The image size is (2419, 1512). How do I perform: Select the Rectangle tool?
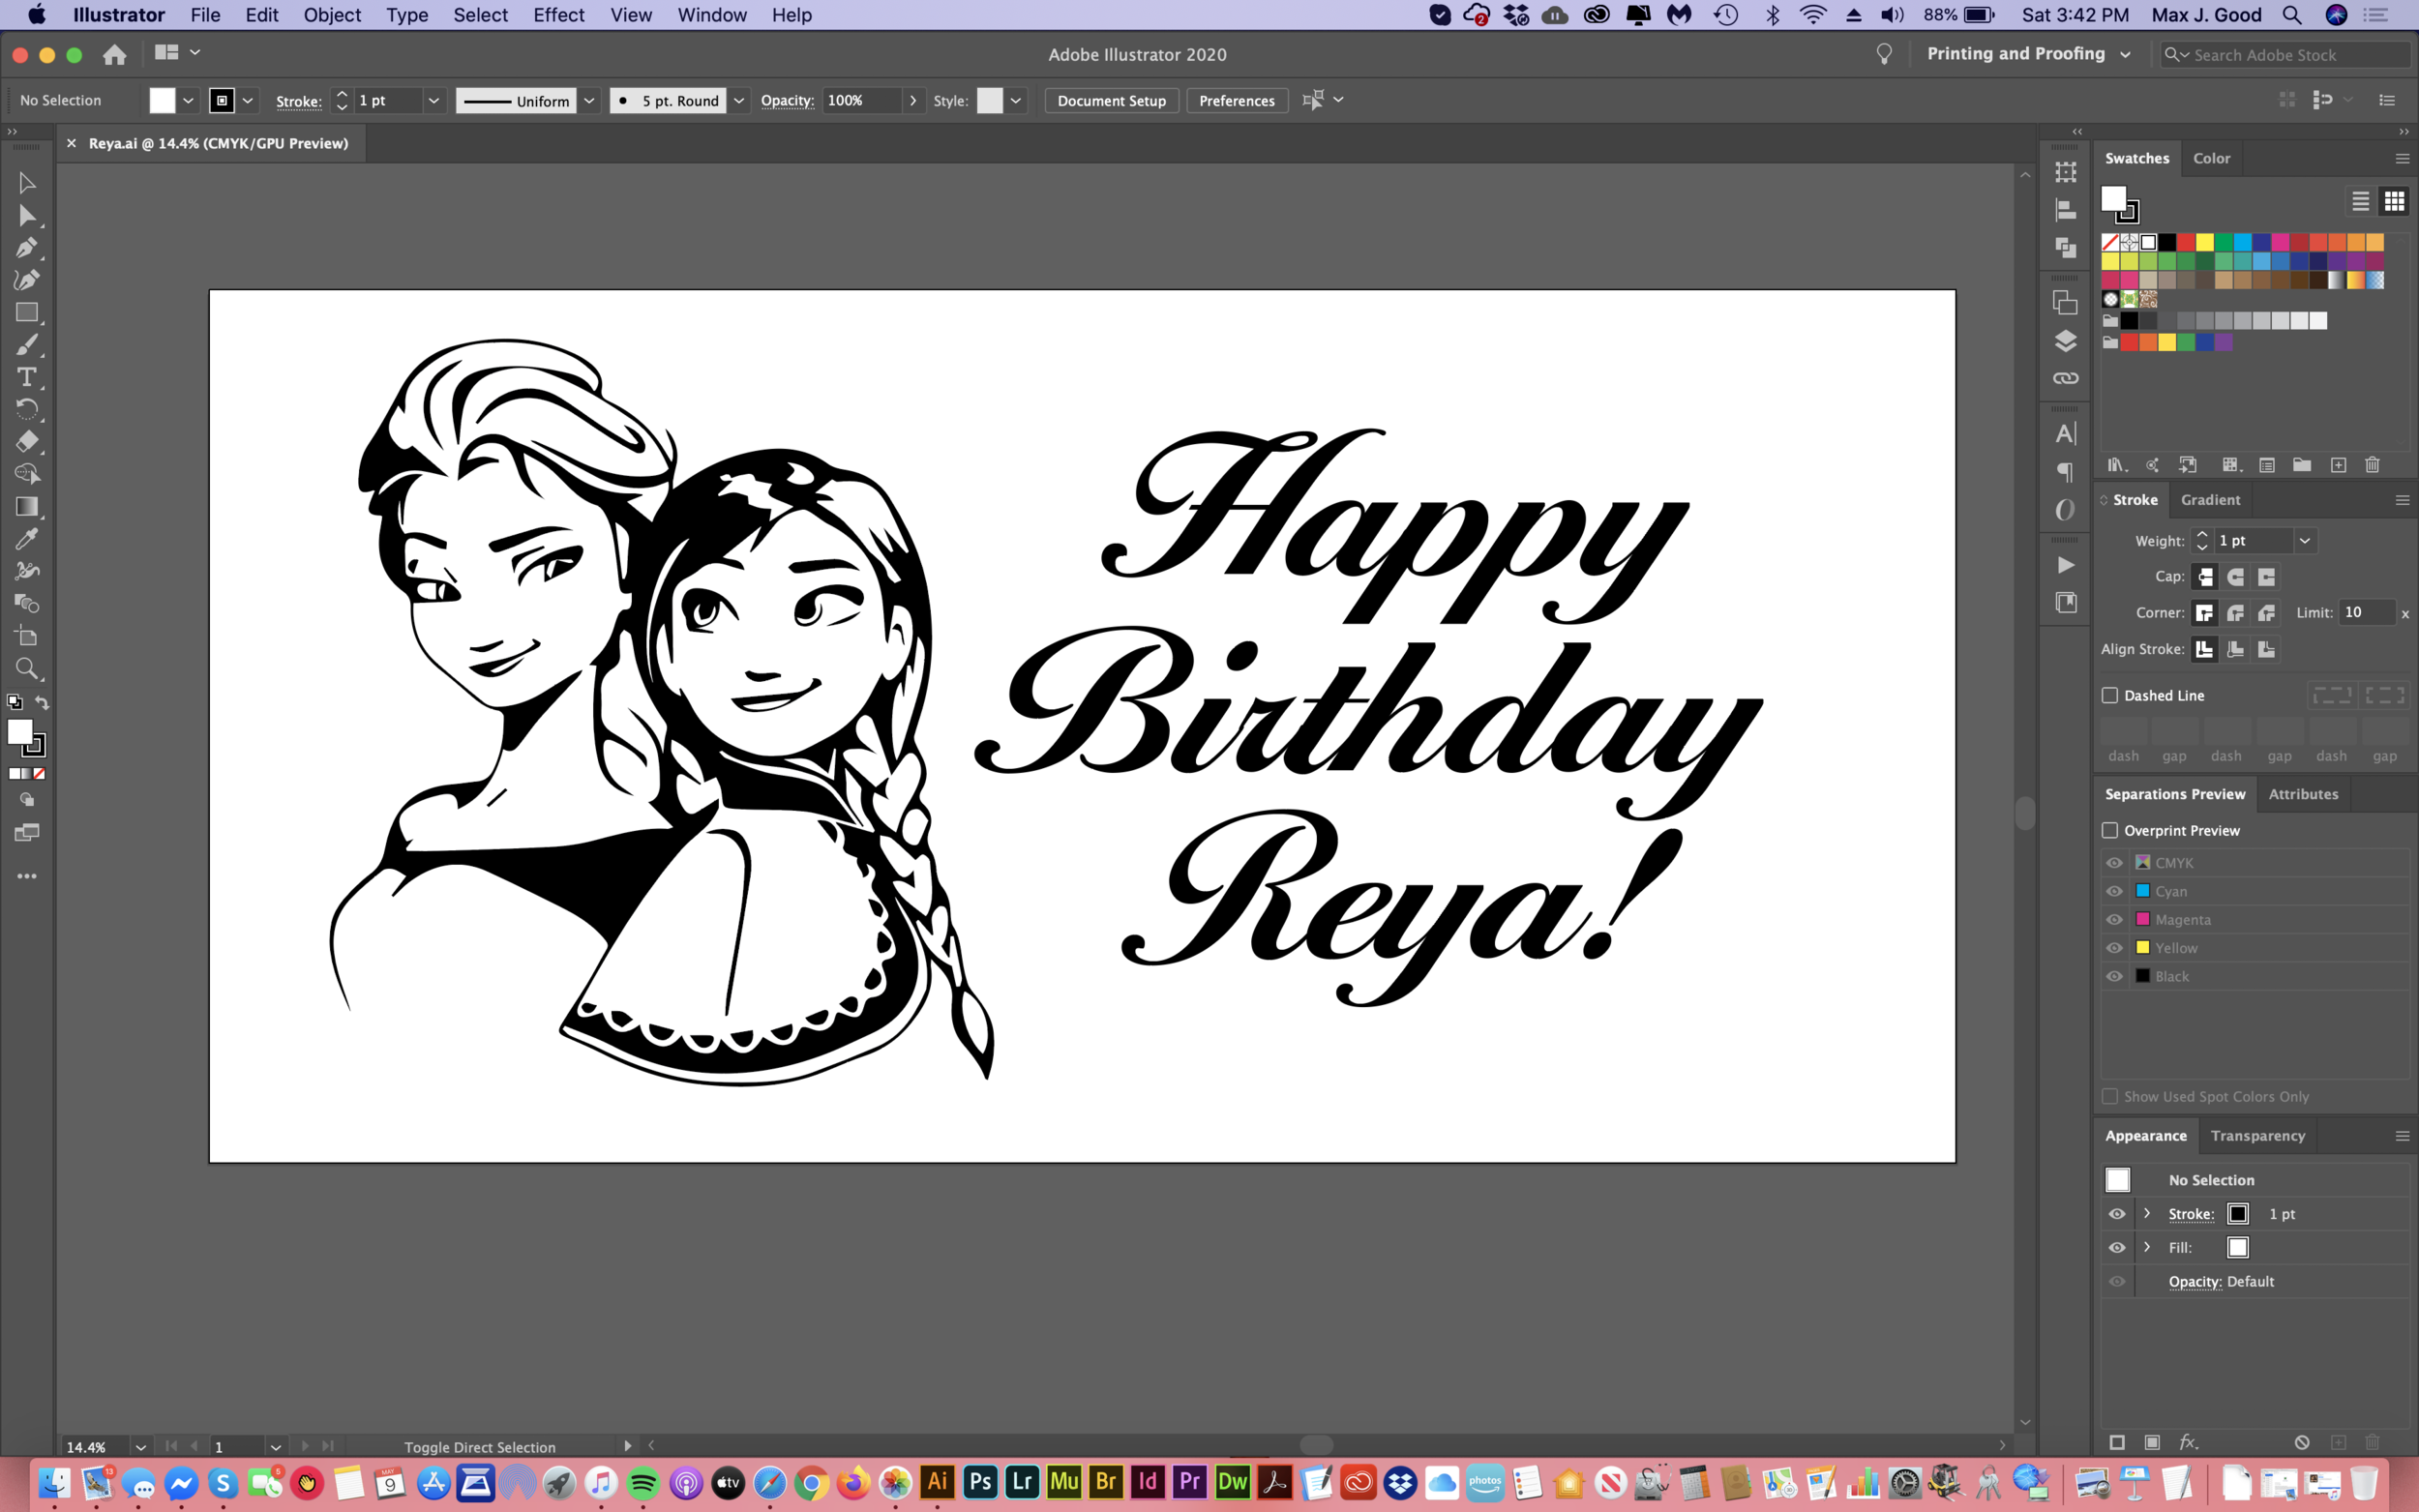pyautogui.click(x=27, y=313)
